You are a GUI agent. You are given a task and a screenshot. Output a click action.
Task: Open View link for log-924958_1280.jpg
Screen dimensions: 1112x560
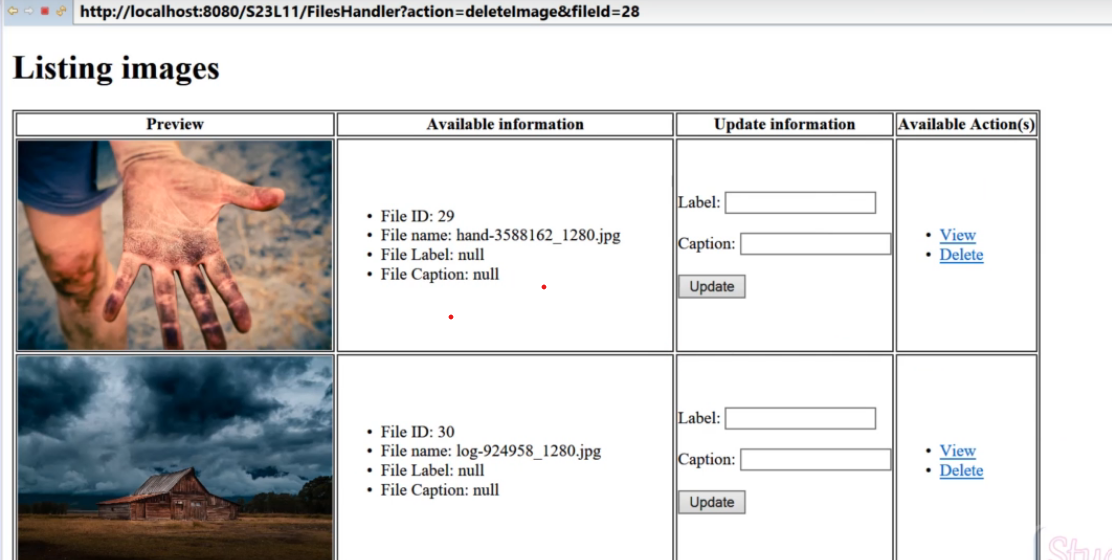[x=957, y=451]
